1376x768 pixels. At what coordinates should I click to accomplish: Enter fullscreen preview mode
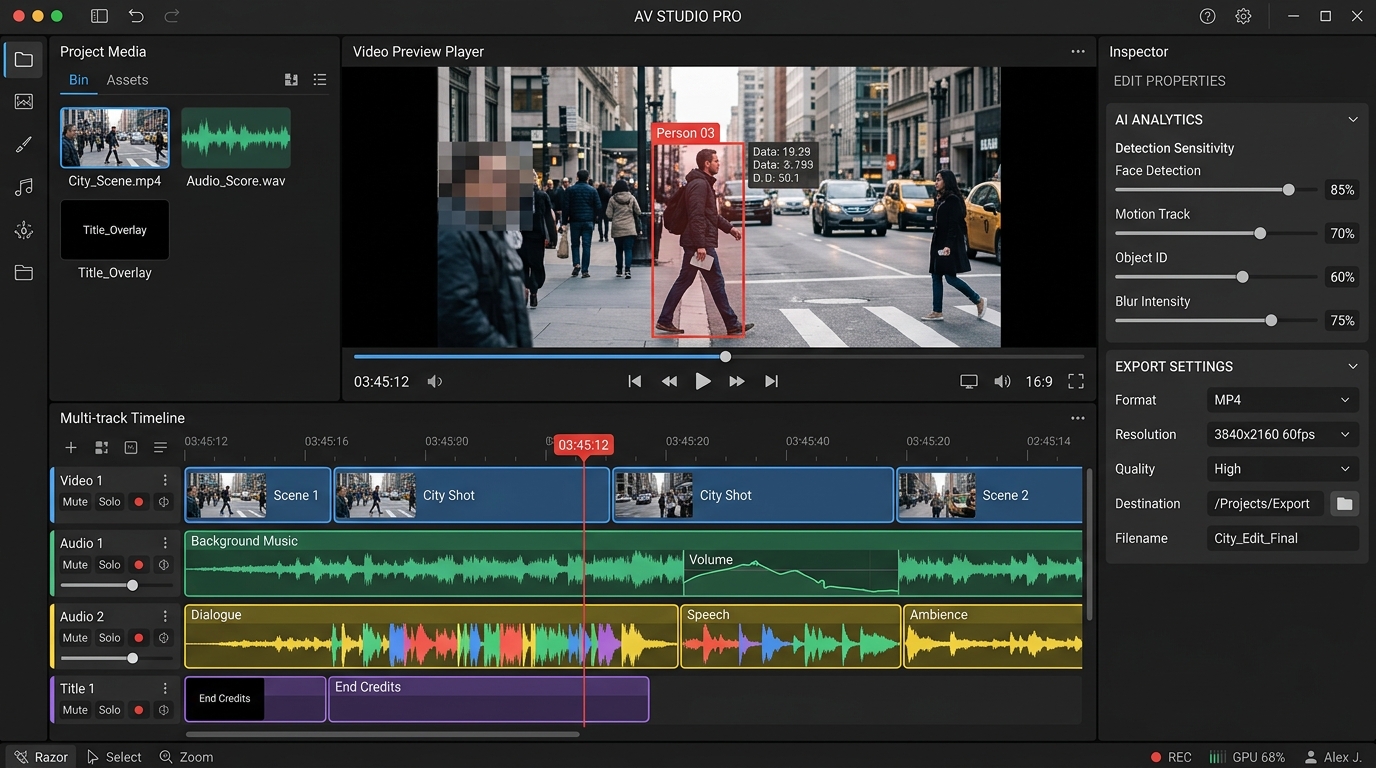tap(1076, 381)
